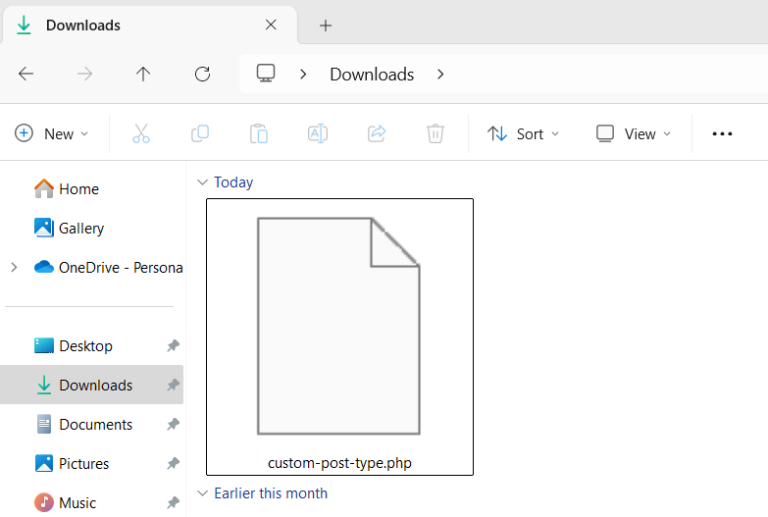Collapse the Today group
768x517 pixels.
point(202,182)
